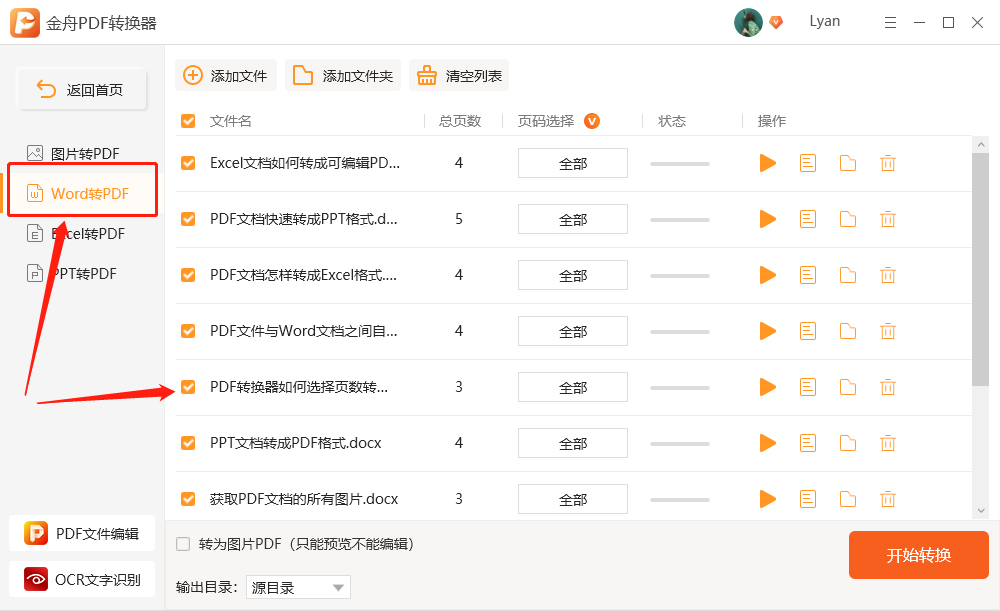The height and width of the screenshot is (611, 1000).
Task: Click 返回首页 button
Action: (82, 89)
